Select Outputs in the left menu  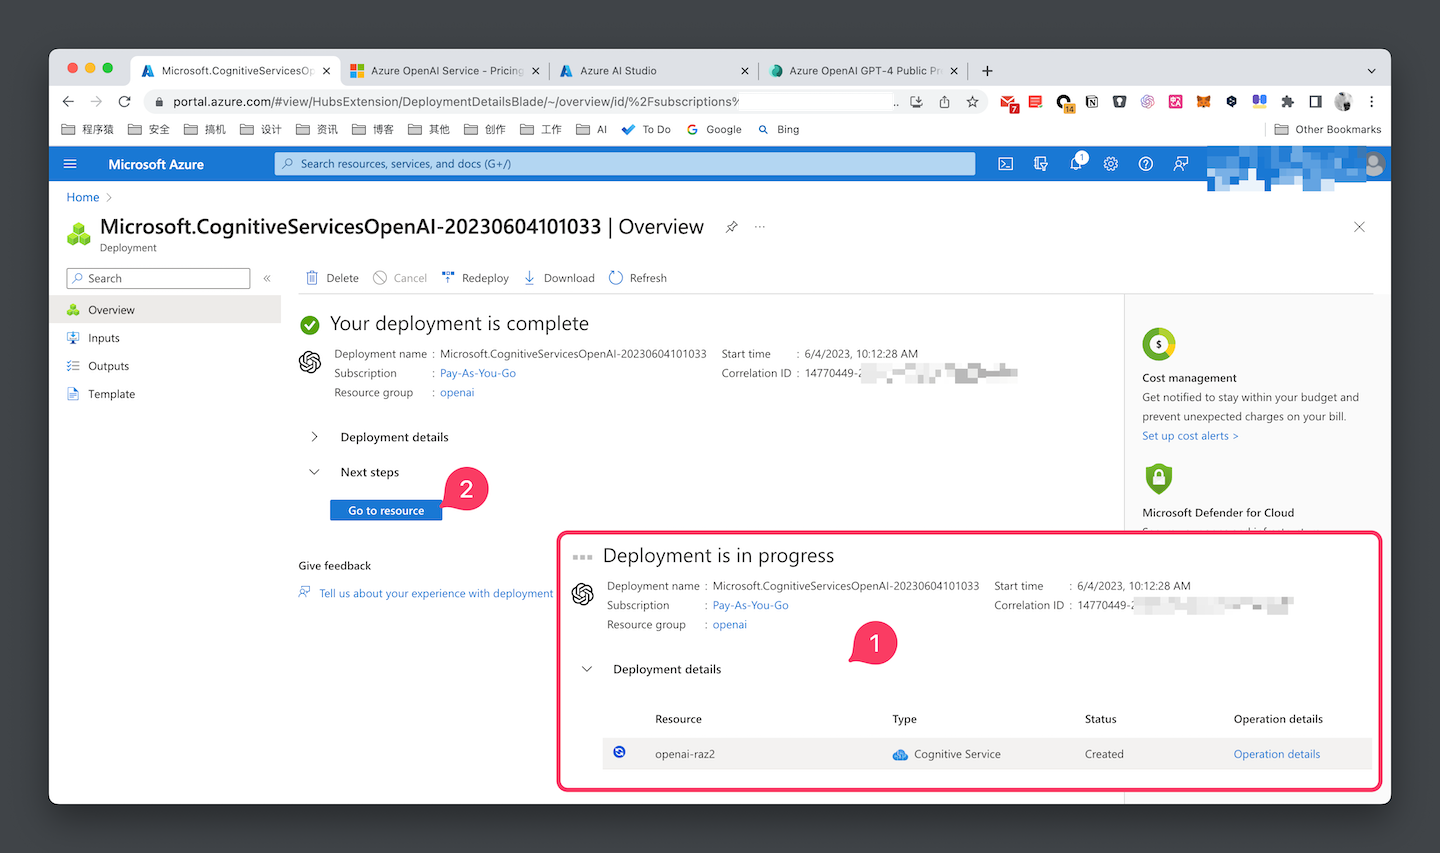pos(165,366)
